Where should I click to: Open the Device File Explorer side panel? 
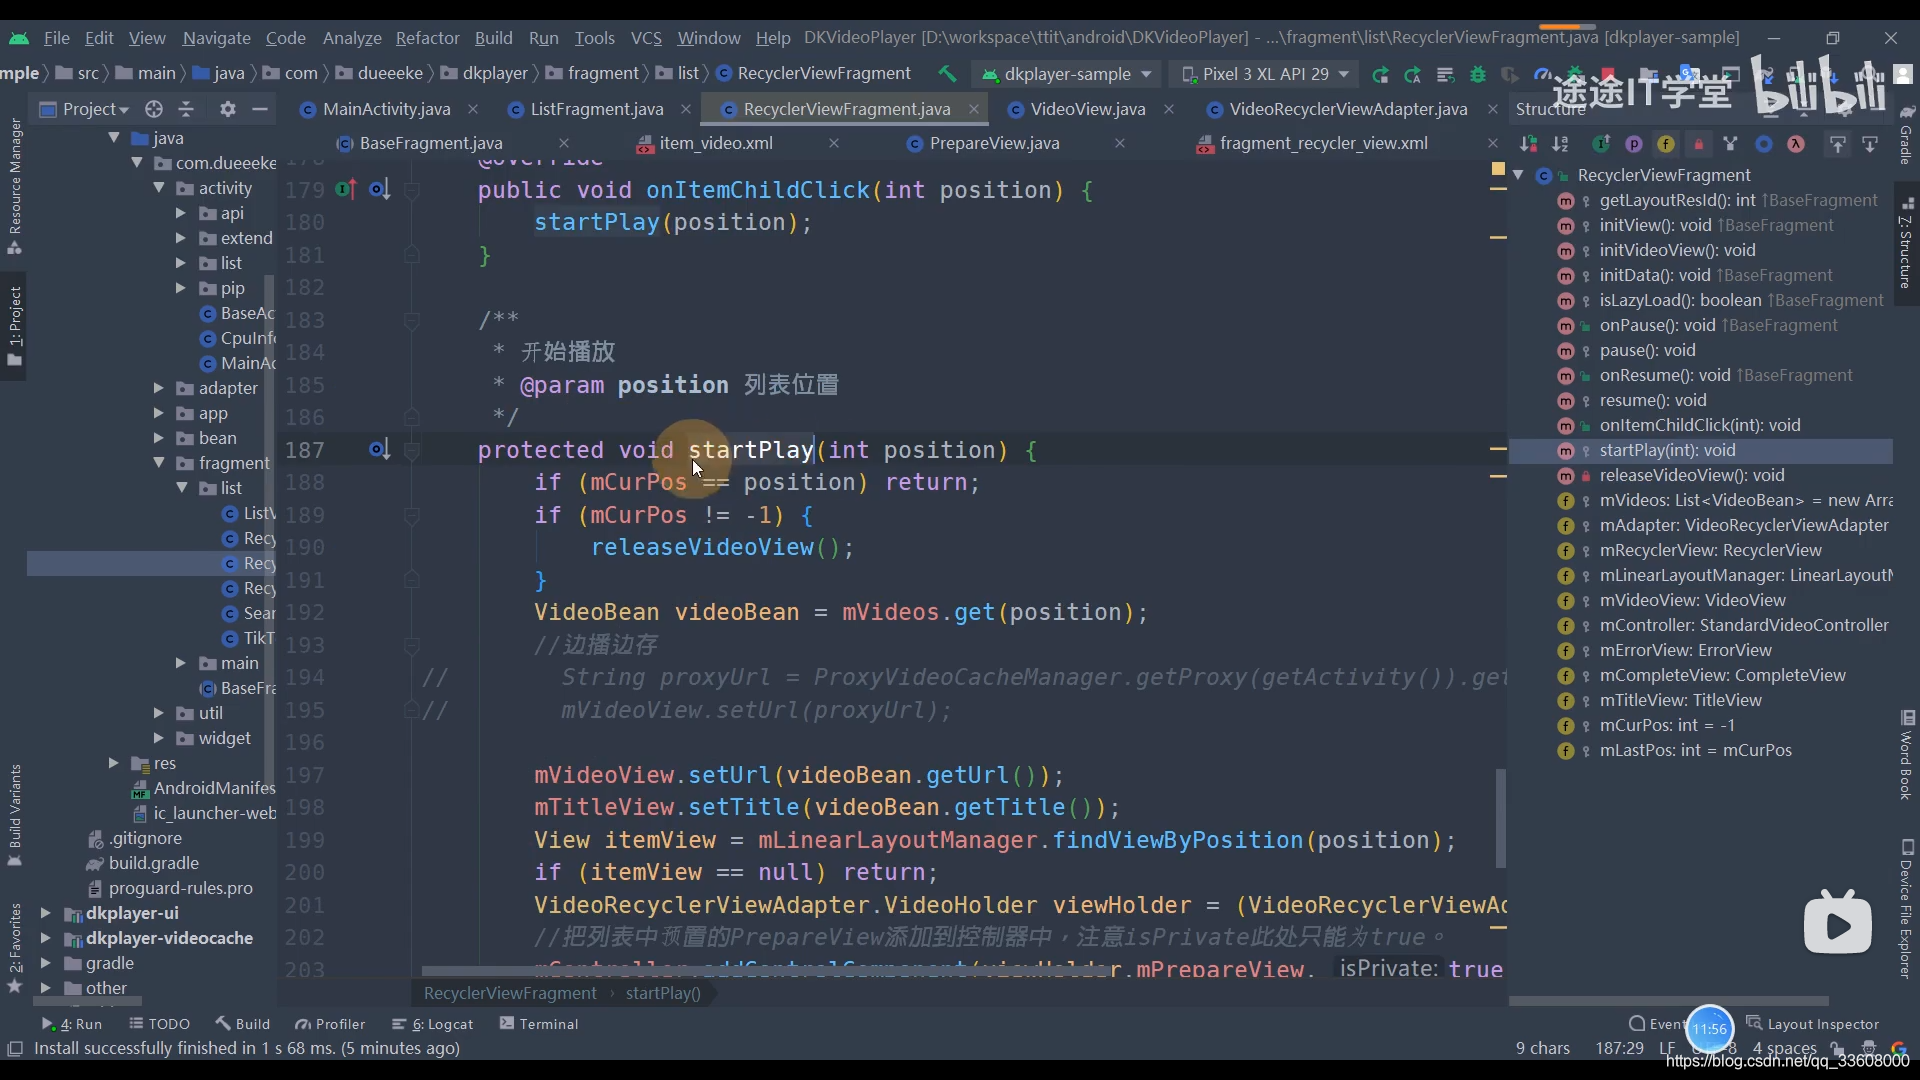click(1906, 908)
